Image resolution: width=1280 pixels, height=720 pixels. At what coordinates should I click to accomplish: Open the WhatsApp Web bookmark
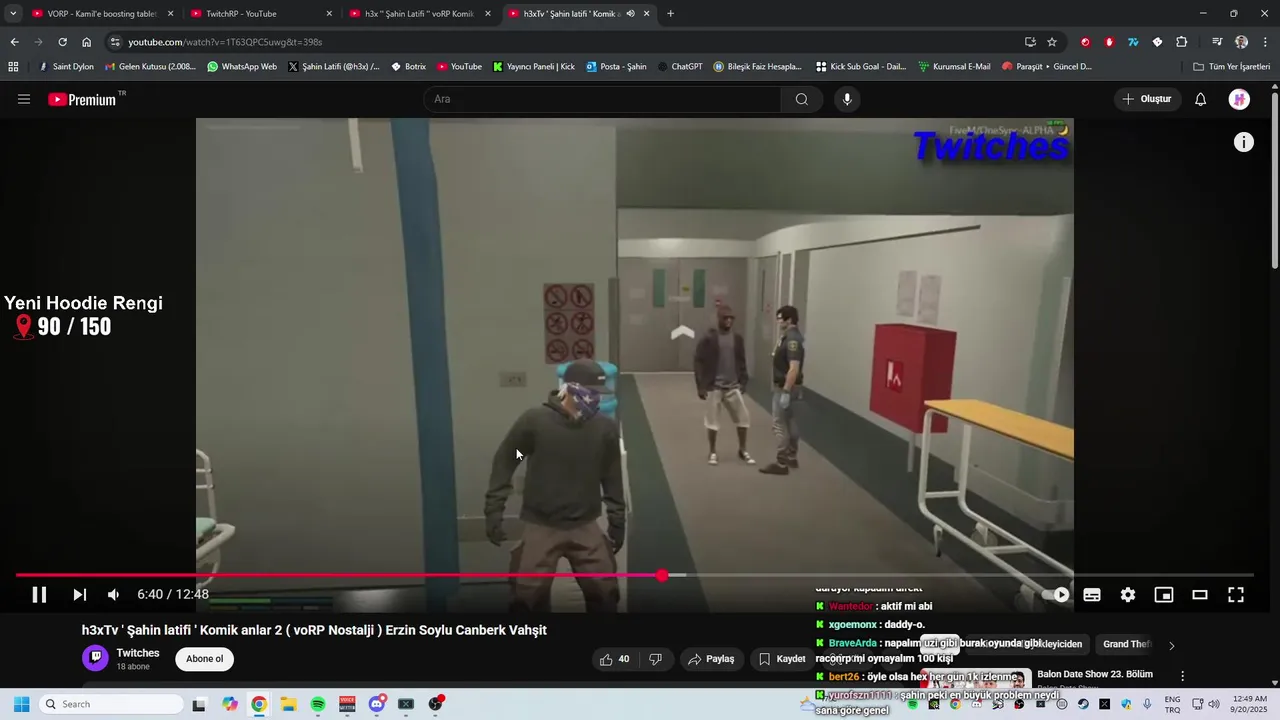click(242, 67)
